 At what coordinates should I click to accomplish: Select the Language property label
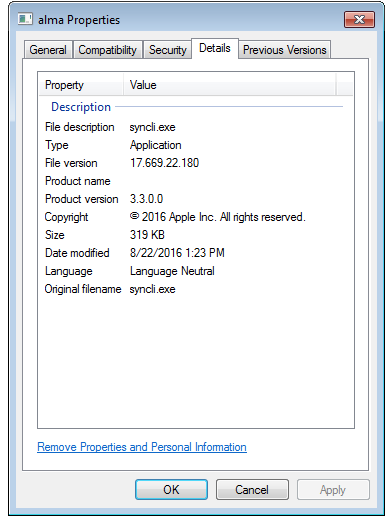pyautogui.click(x=69, y=271)
